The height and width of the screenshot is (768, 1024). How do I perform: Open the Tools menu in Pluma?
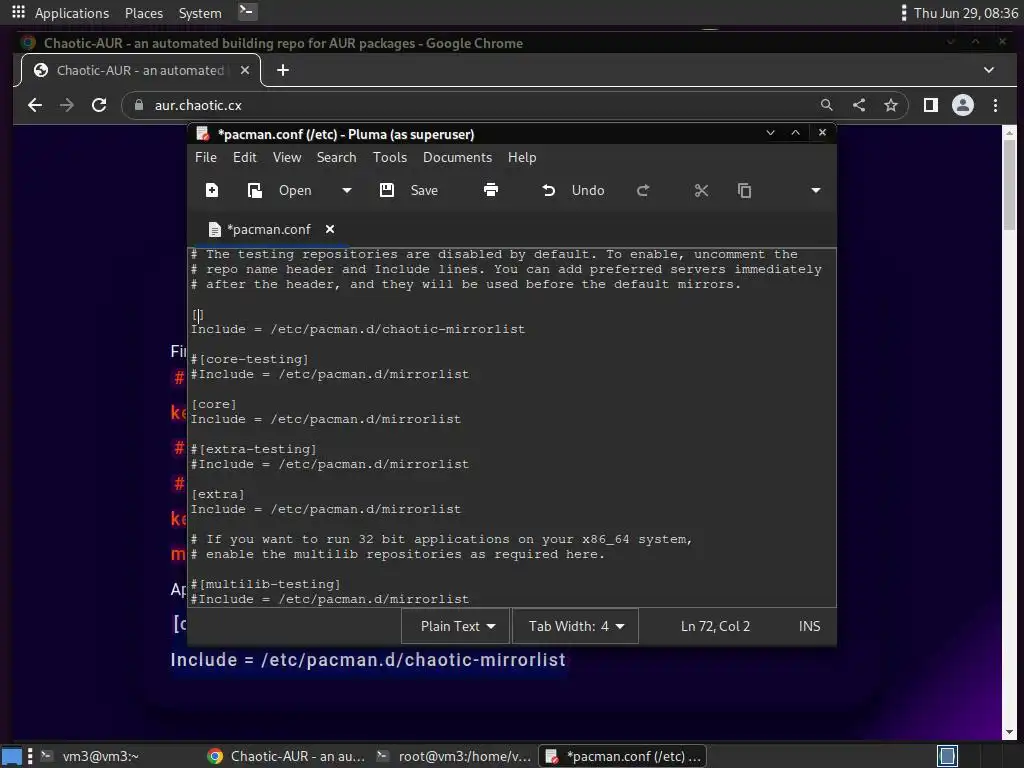tap(390, 157)
